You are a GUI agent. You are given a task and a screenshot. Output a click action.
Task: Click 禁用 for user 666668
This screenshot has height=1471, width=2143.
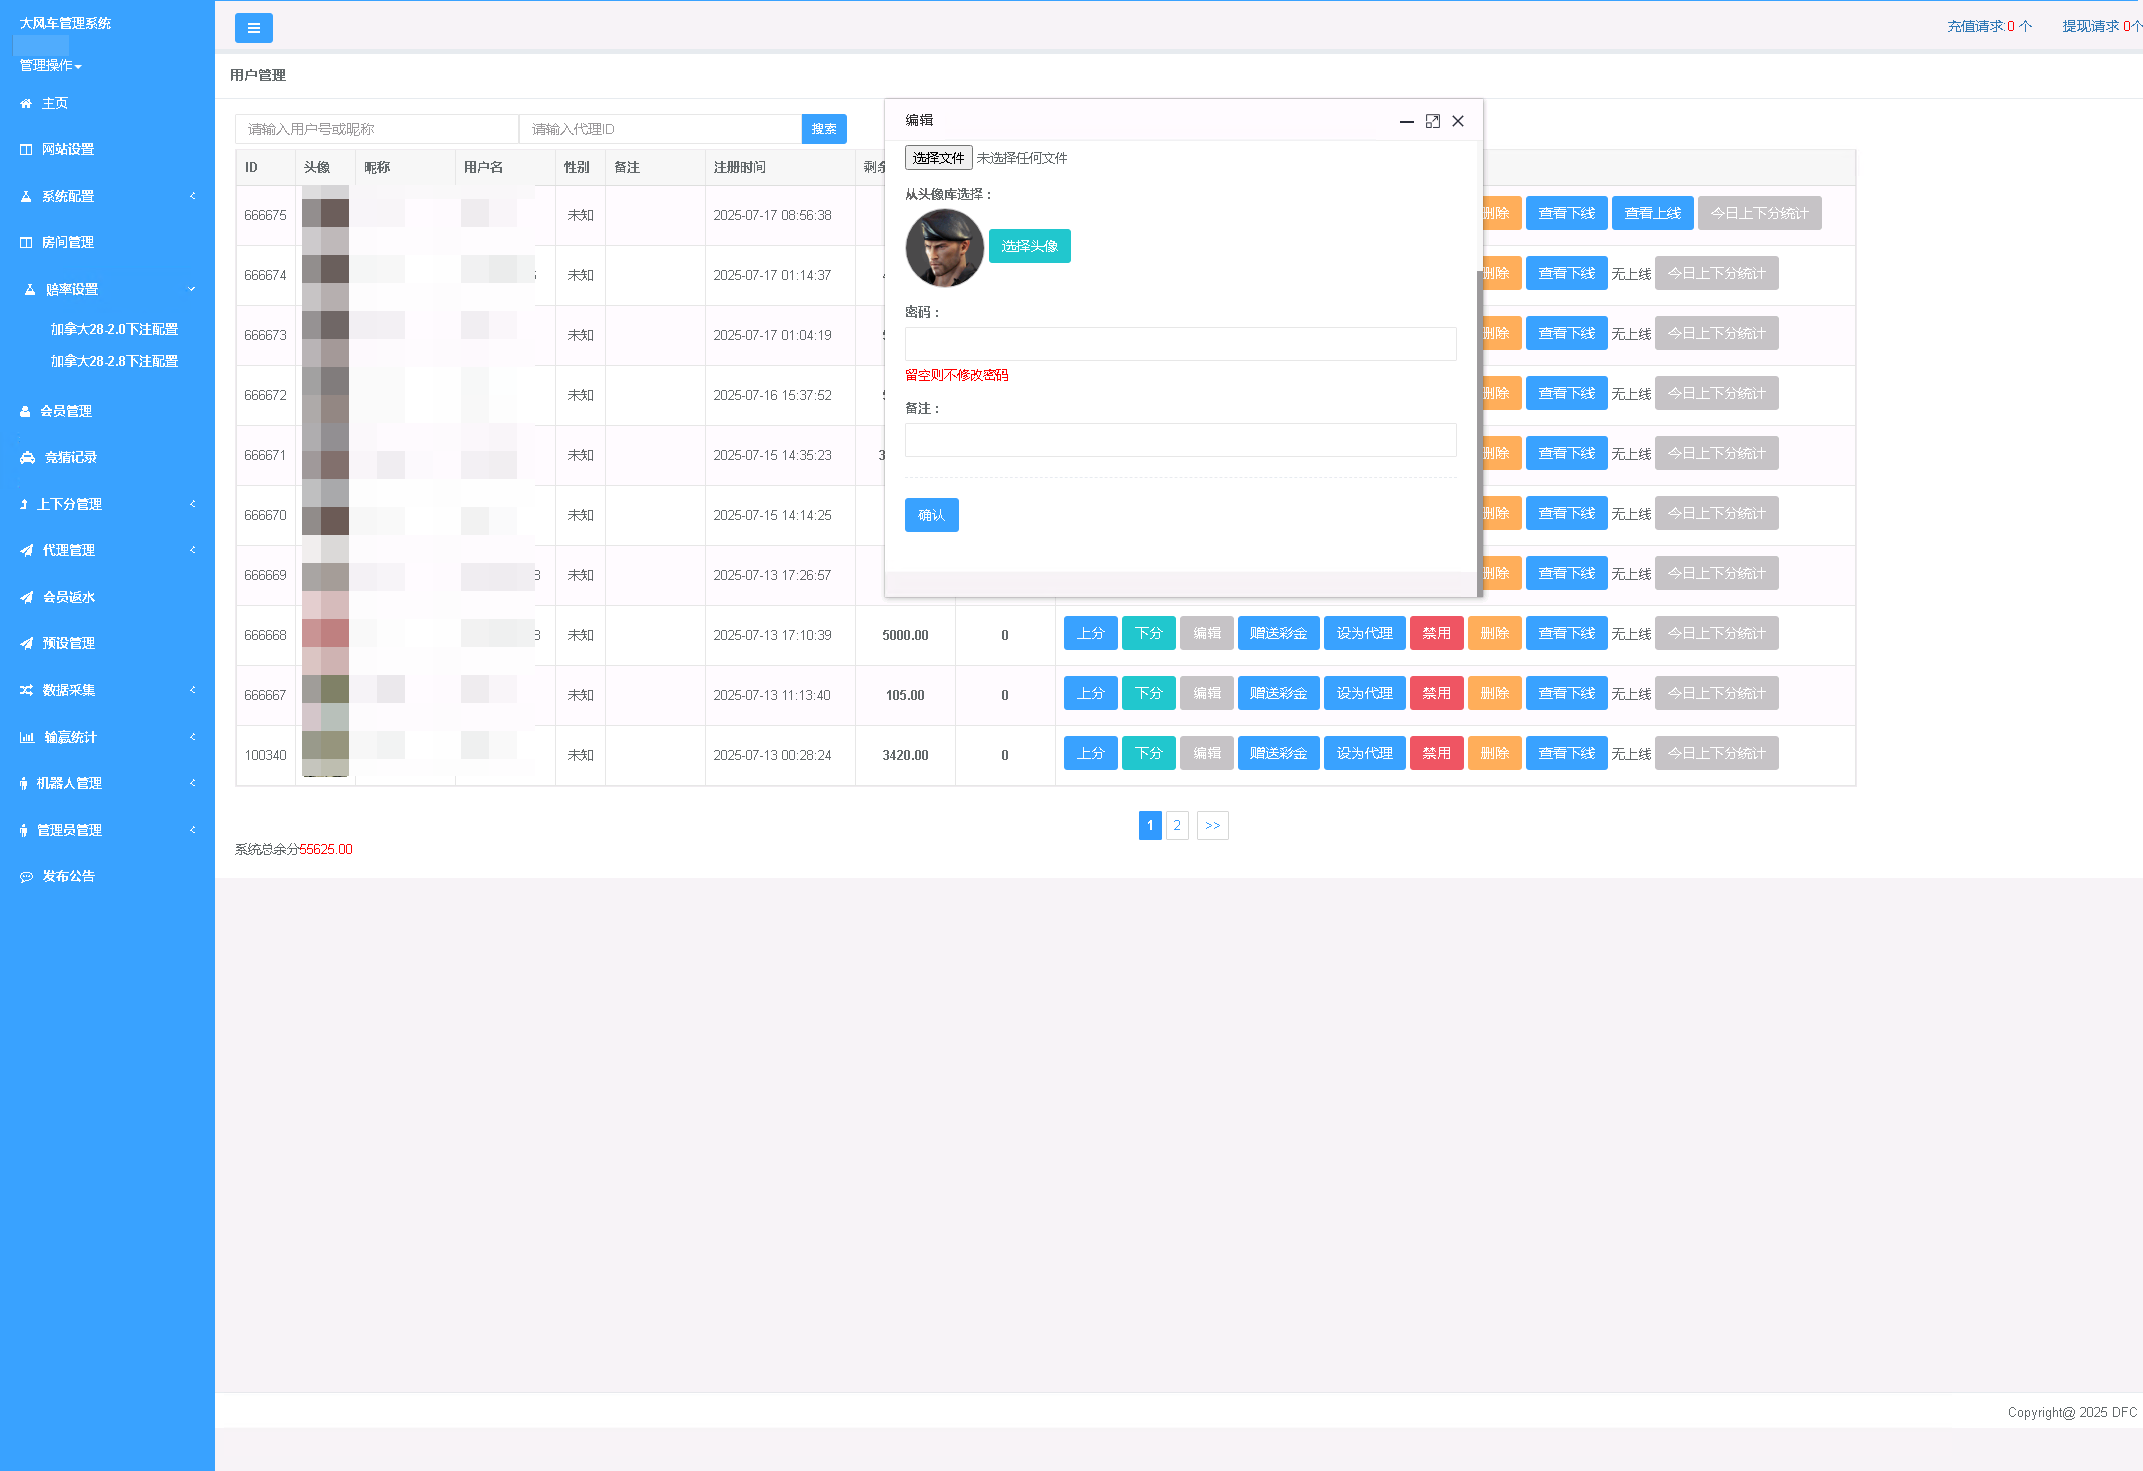(1436, 633)
